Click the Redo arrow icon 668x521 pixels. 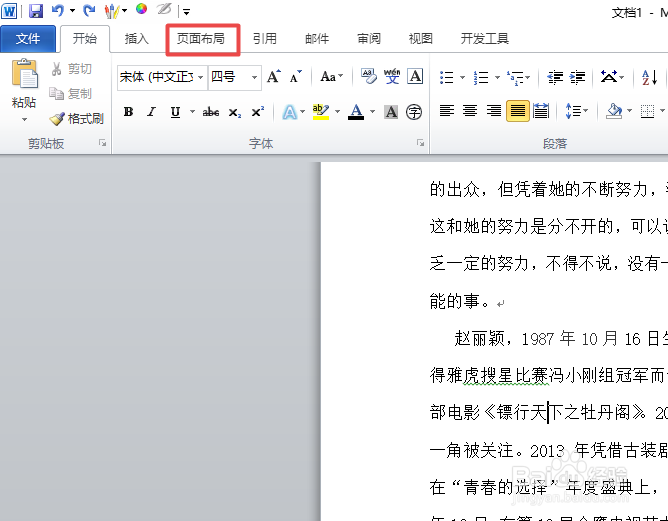tap(89, 11)
